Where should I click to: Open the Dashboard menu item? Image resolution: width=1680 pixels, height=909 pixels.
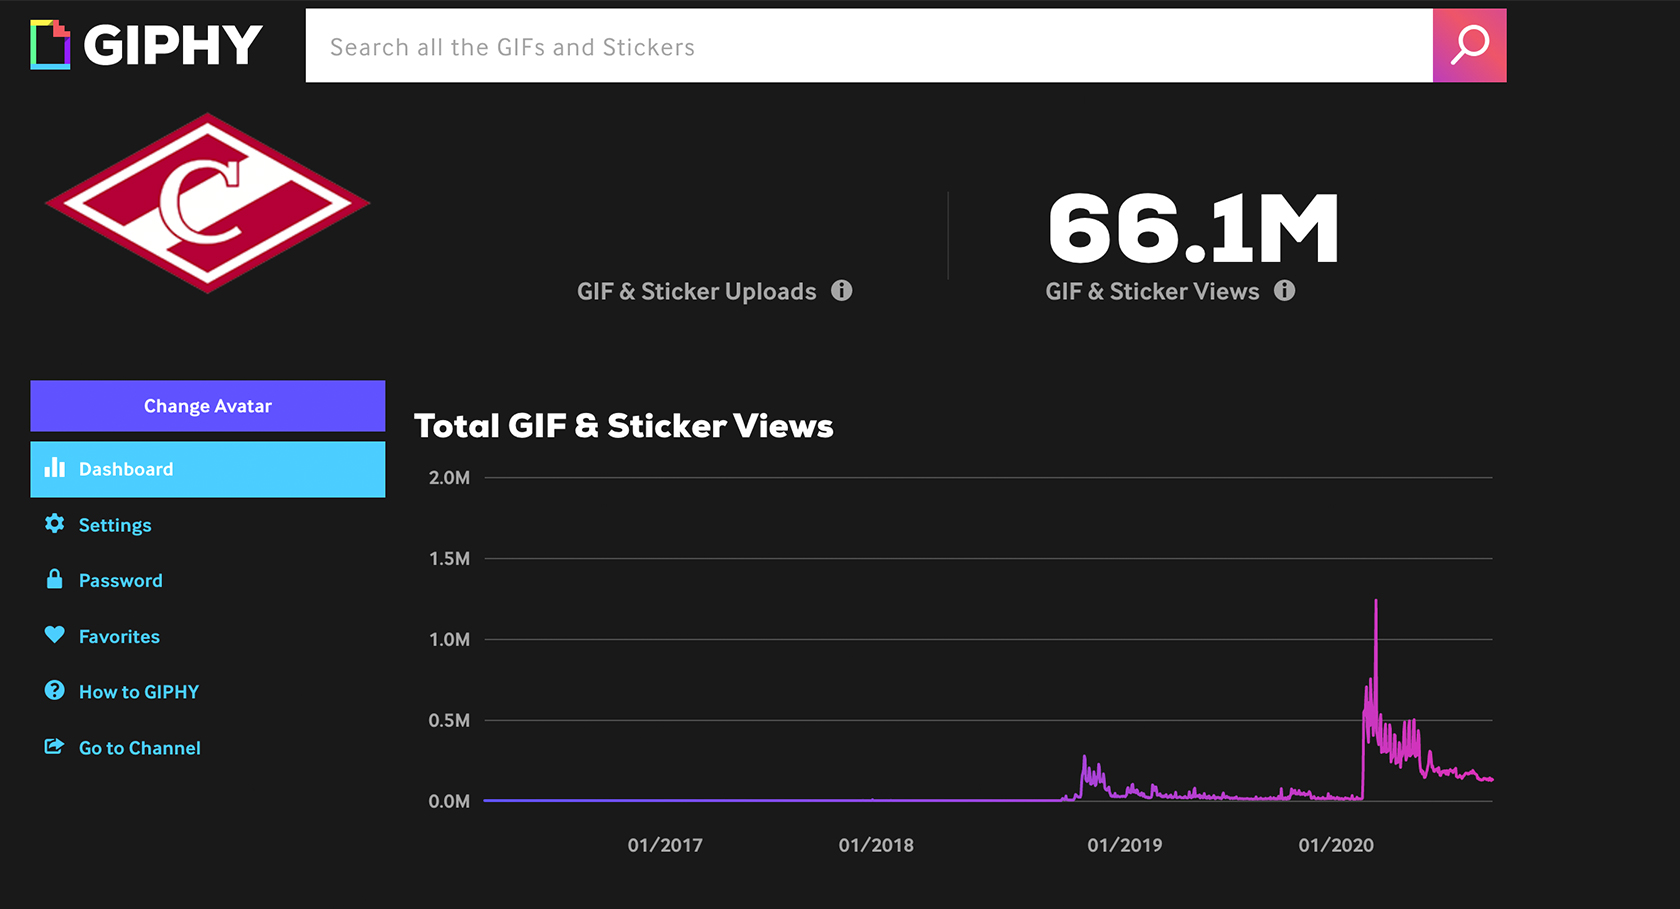[208, 469]
